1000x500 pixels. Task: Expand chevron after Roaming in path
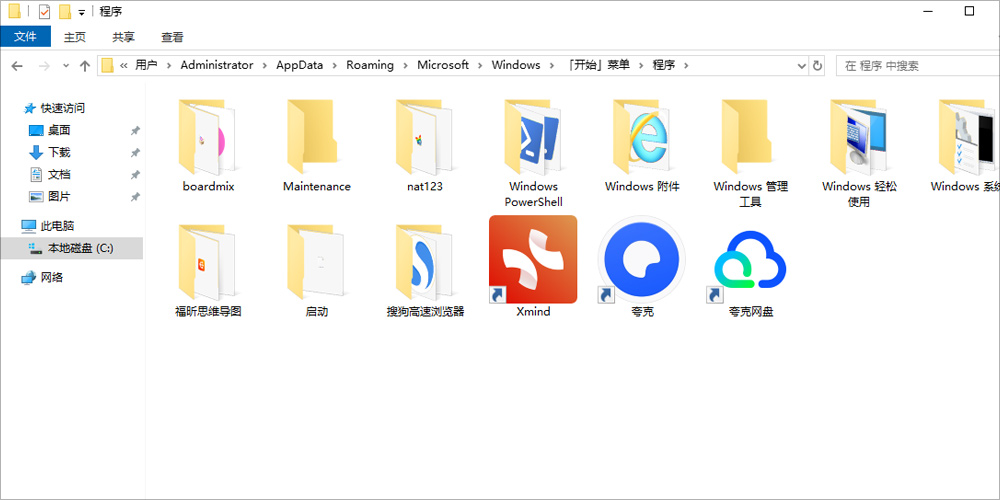[x=406, y=66]
